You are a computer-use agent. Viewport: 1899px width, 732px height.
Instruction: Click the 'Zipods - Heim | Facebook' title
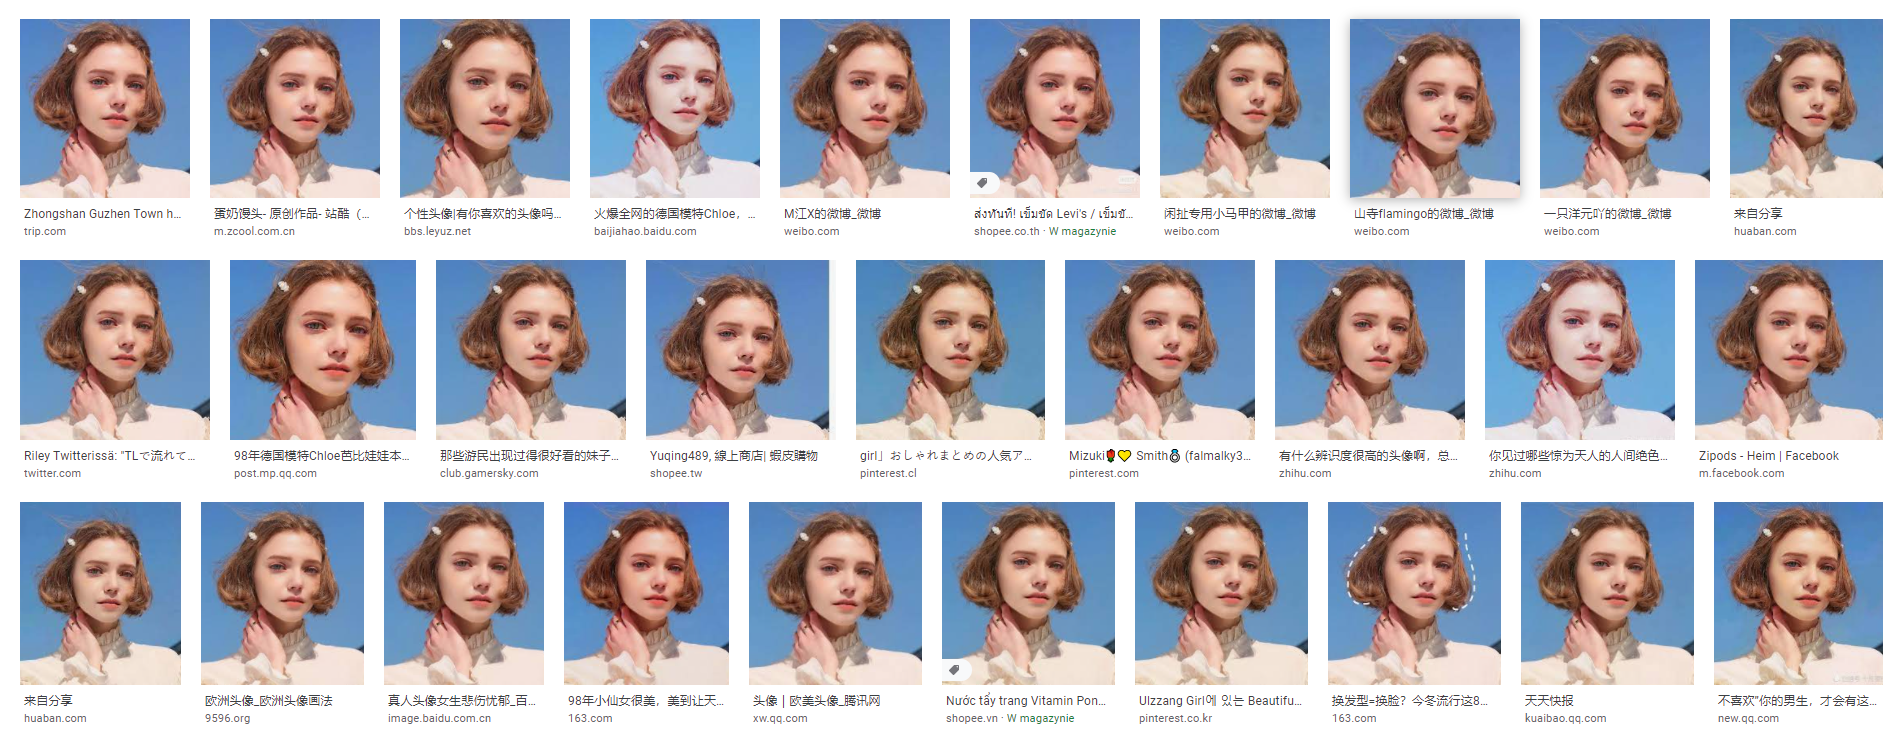pyautogui.click(x=1769, y=456)
